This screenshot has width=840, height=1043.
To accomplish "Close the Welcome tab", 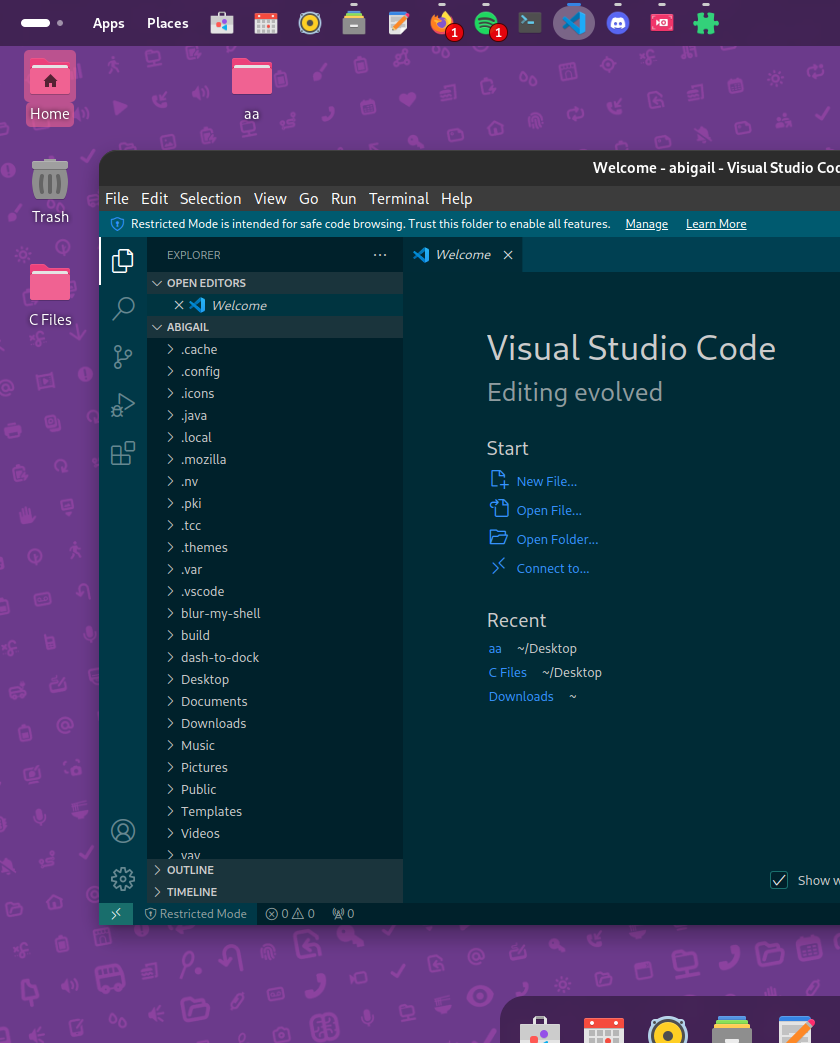I will (508, 255).
